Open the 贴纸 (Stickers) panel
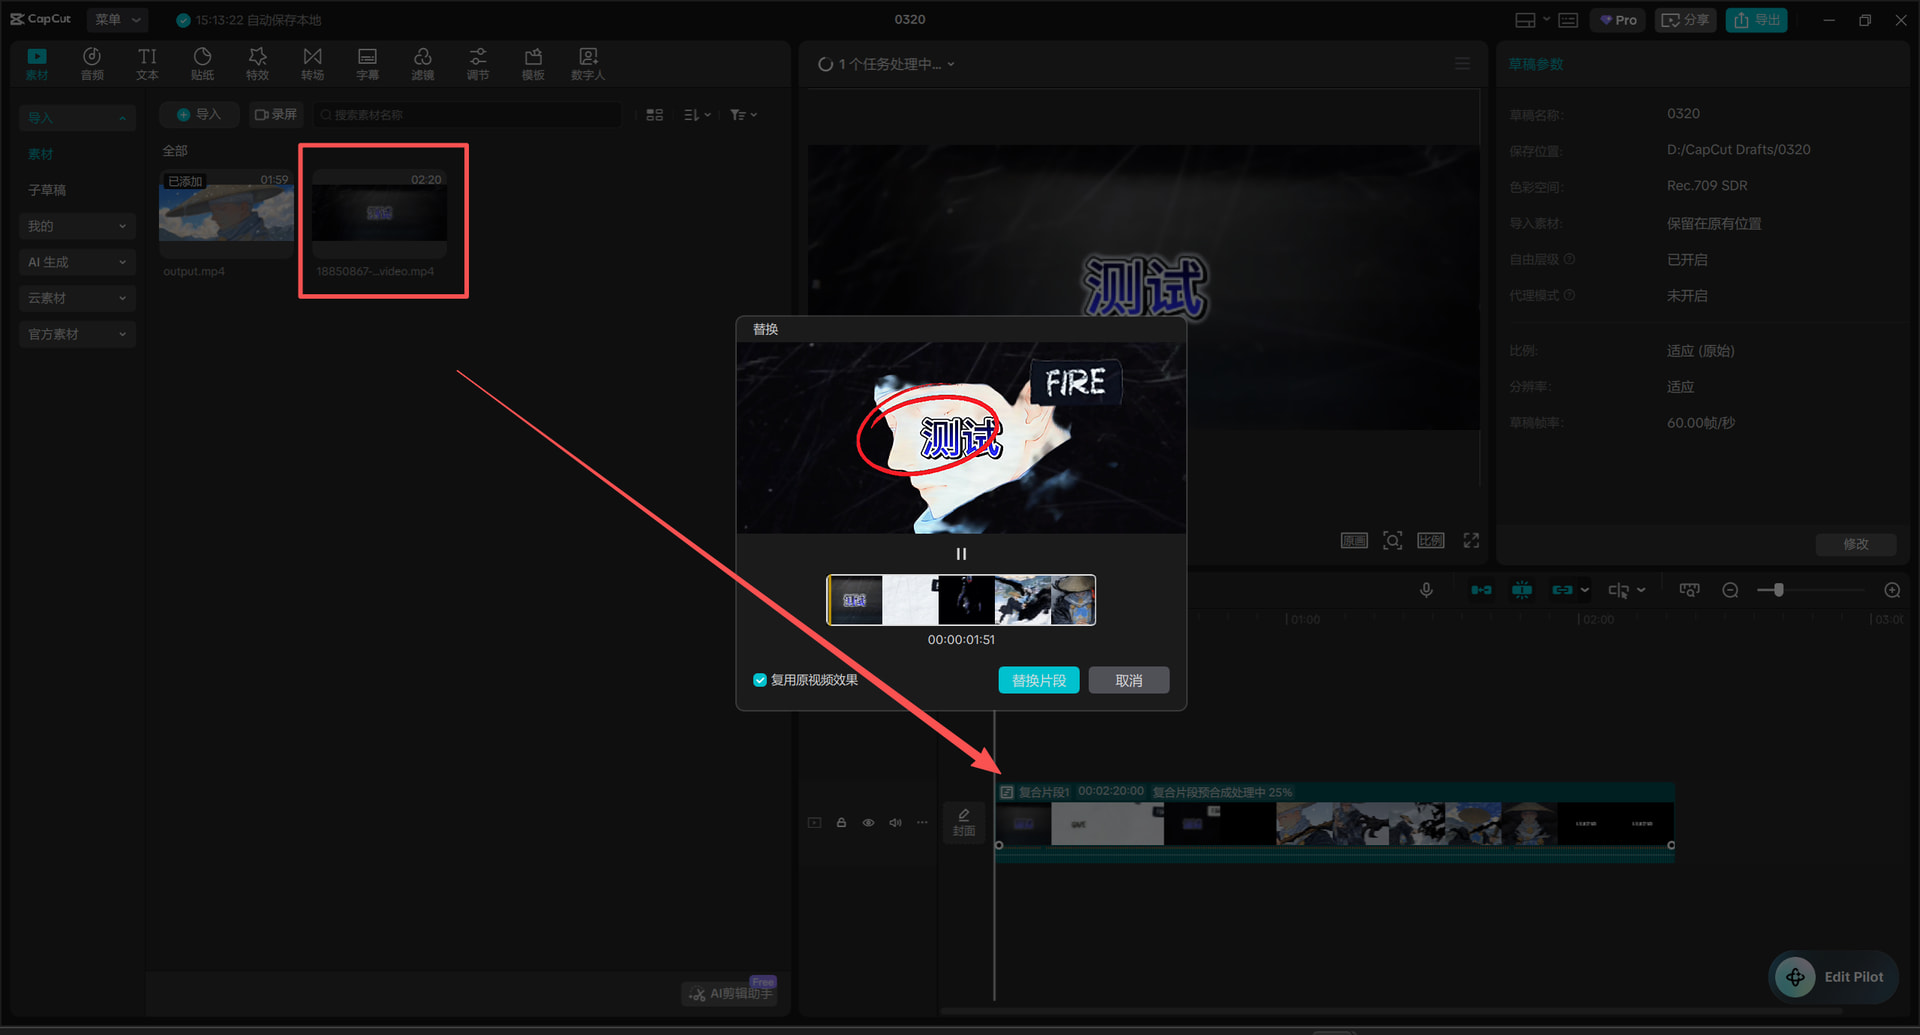Image resolution: width=1920 pixels, height=1035 pixels. point(202,63)
